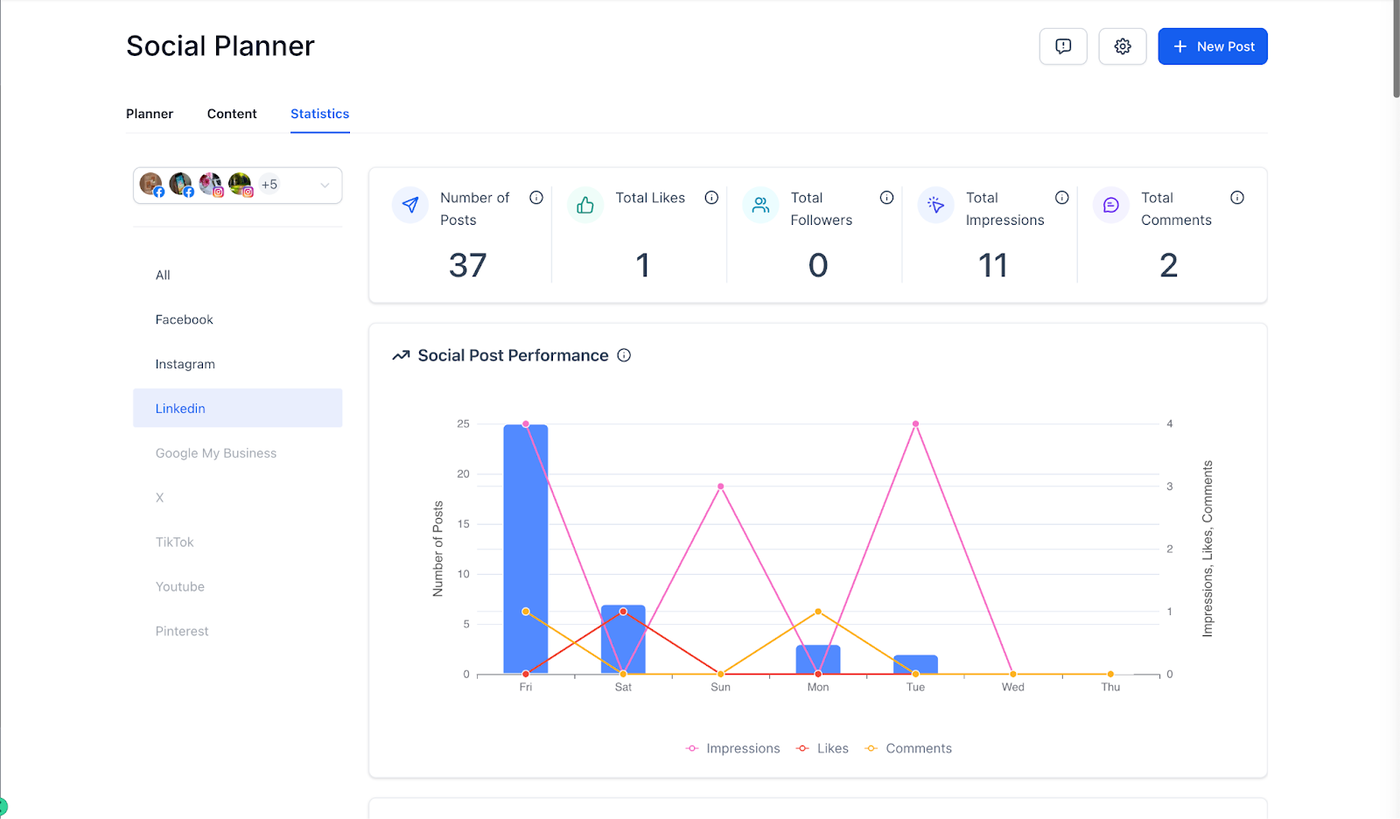Screen dimensions: 1400x819
Task: Open Social Planner settings gear
Action: (1122, 47)
